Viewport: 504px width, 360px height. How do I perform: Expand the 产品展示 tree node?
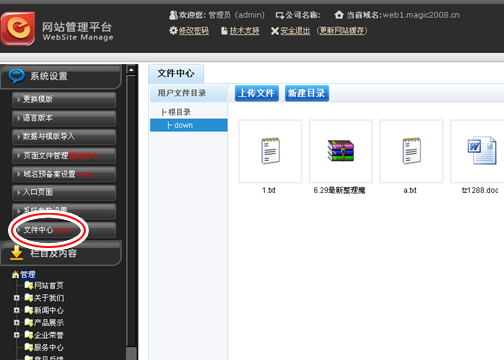pos(16,322)
